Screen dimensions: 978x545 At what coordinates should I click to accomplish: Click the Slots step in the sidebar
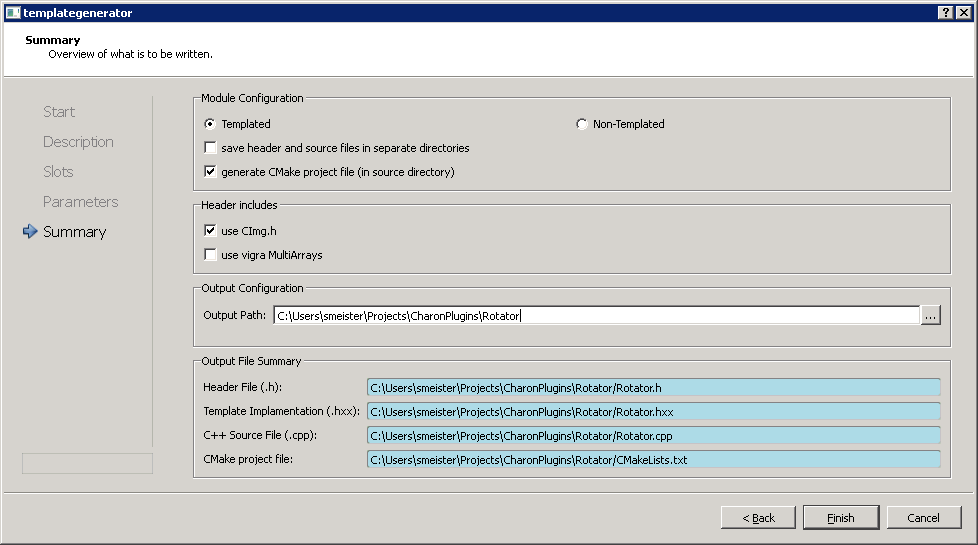pyautogui.click(x=58, y=171)
